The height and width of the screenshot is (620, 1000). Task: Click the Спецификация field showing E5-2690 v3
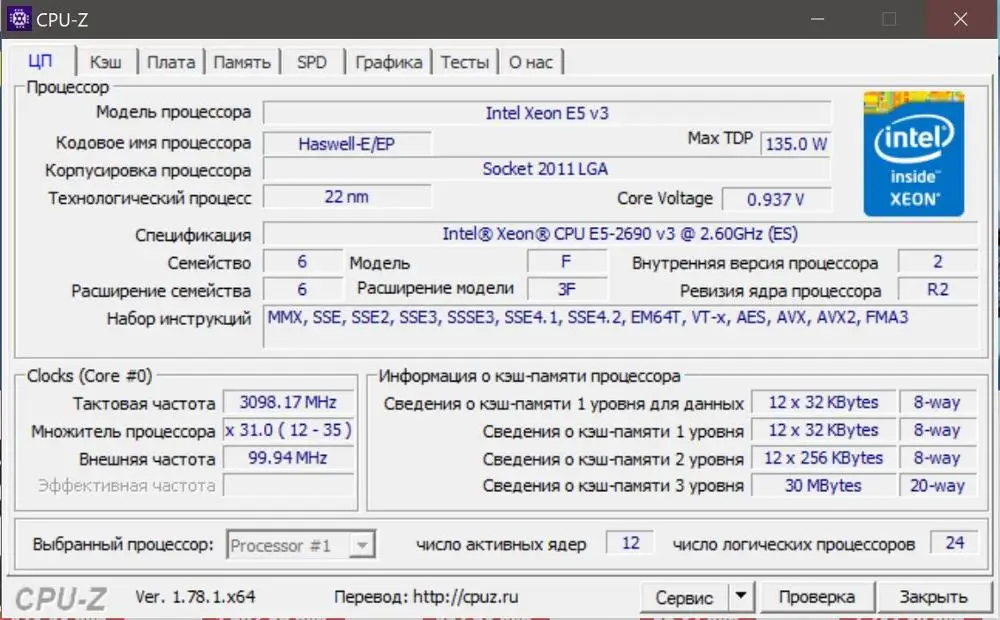coord(619,234)
